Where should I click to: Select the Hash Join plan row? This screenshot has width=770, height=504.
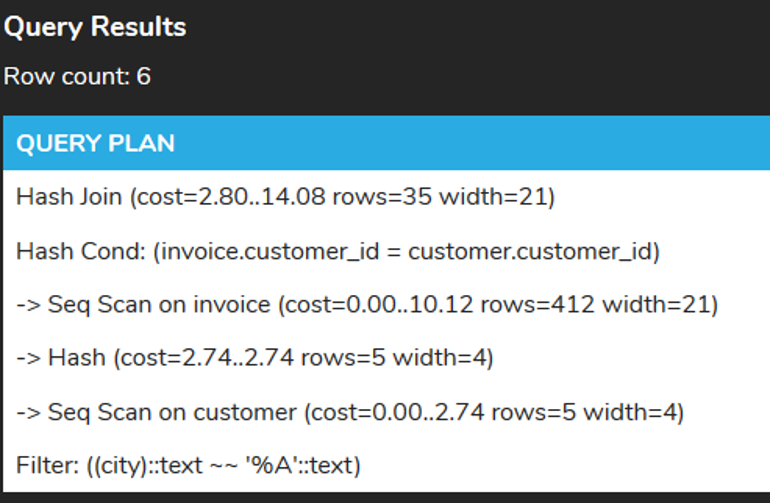point(285,197)
